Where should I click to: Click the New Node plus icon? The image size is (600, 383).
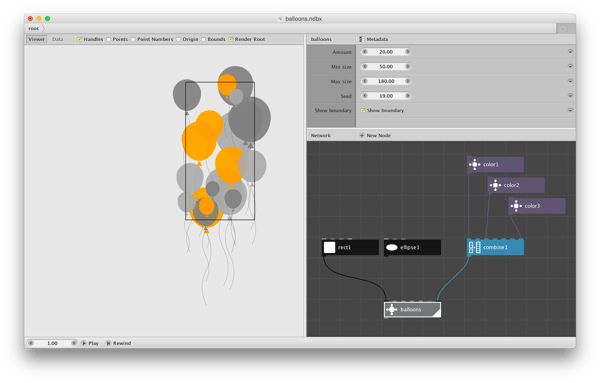coord(362,135)
